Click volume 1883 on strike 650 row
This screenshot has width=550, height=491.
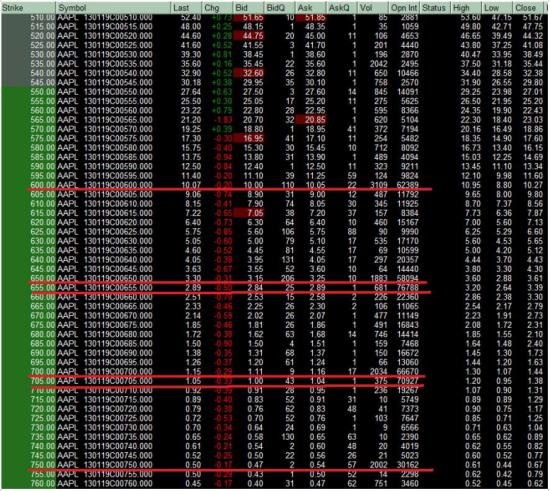click(378, 278)
